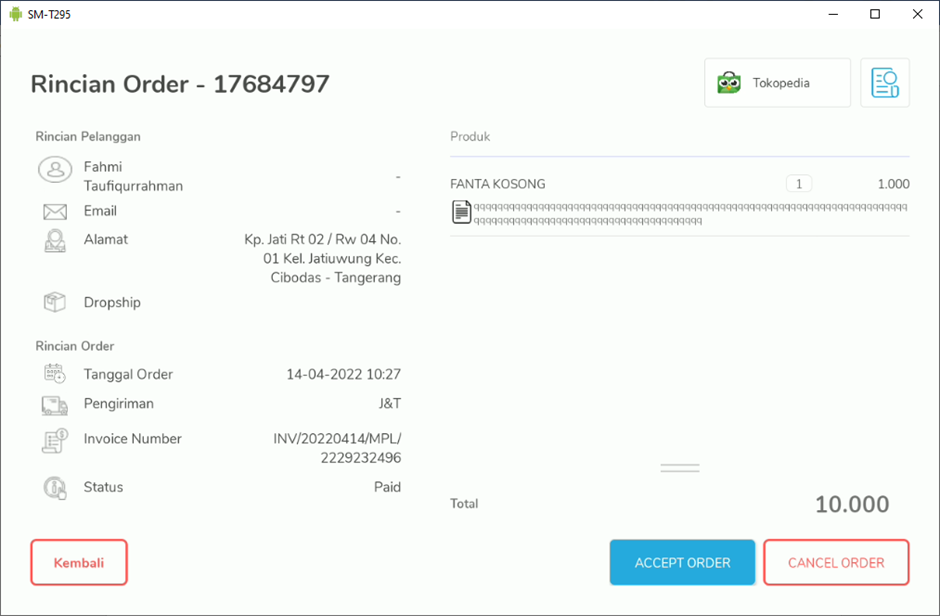Click the Status payment icon
940x616 pixels.
pyautogui.click(x=55, y=488)
